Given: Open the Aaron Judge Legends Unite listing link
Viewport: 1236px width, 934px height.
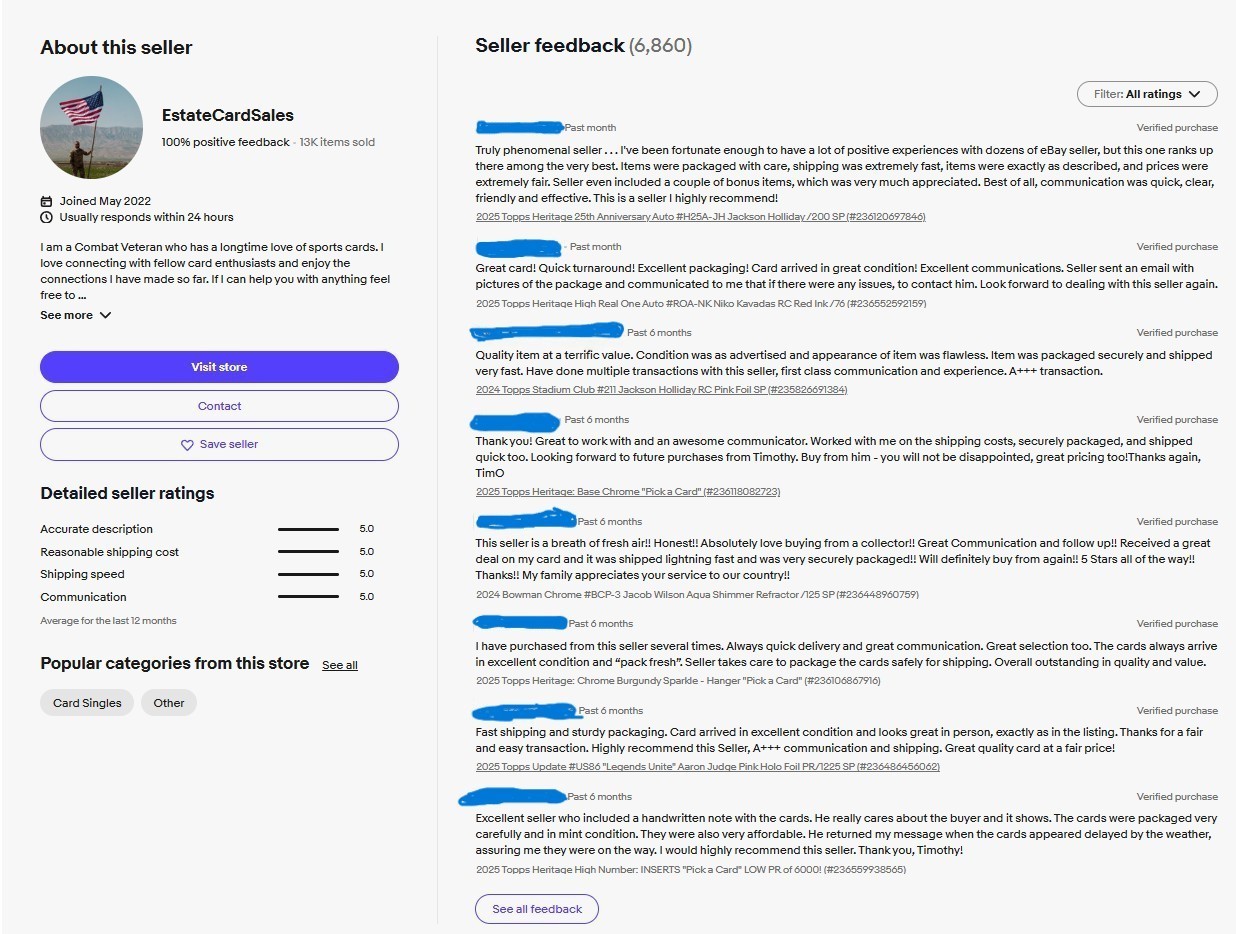Looking at the screenshot, I should click(708, 767).
